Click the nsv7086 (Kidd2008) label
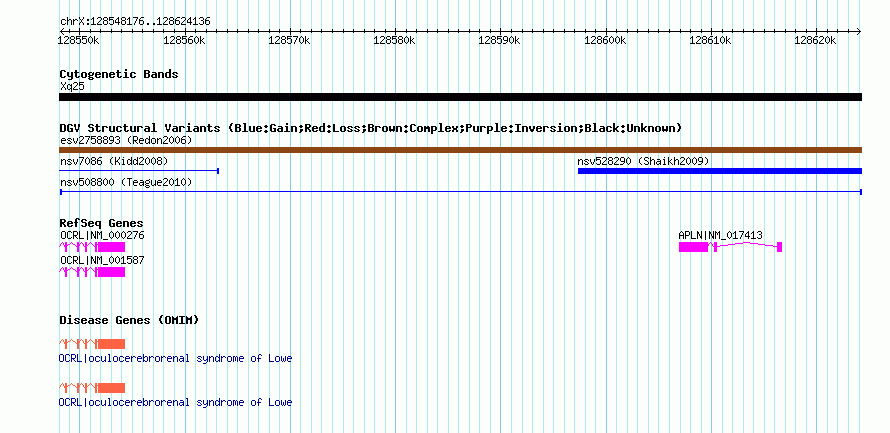890x433 pixels. tap(114, 162)
